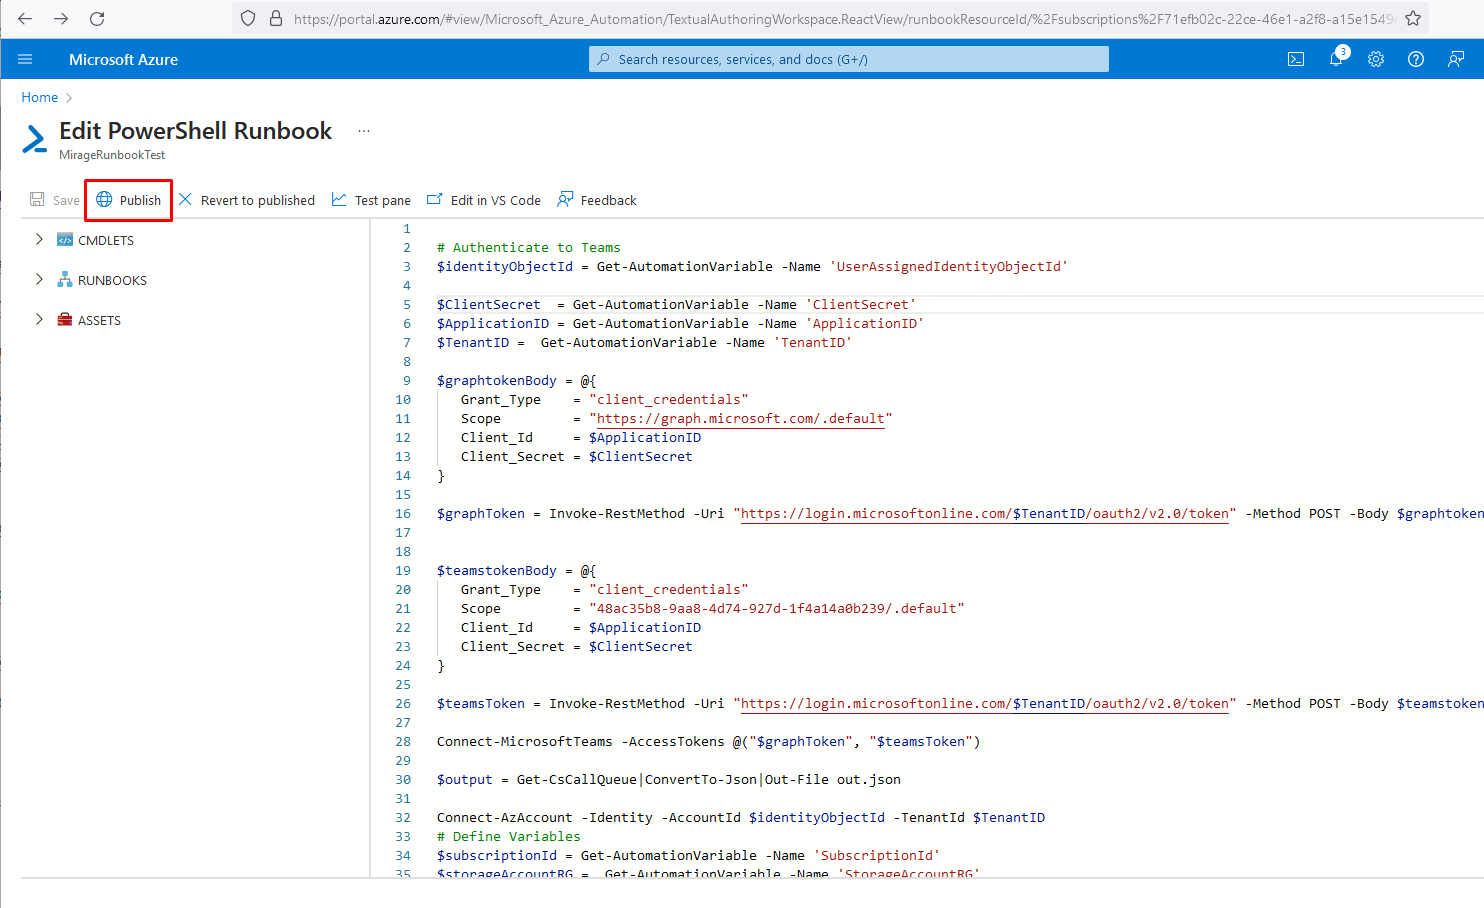The height and width of the screenshot is (908, 1484).
Task: Click 'Connect-MicrosoftTeams' on line 28
Action: (x=525, y=741)
